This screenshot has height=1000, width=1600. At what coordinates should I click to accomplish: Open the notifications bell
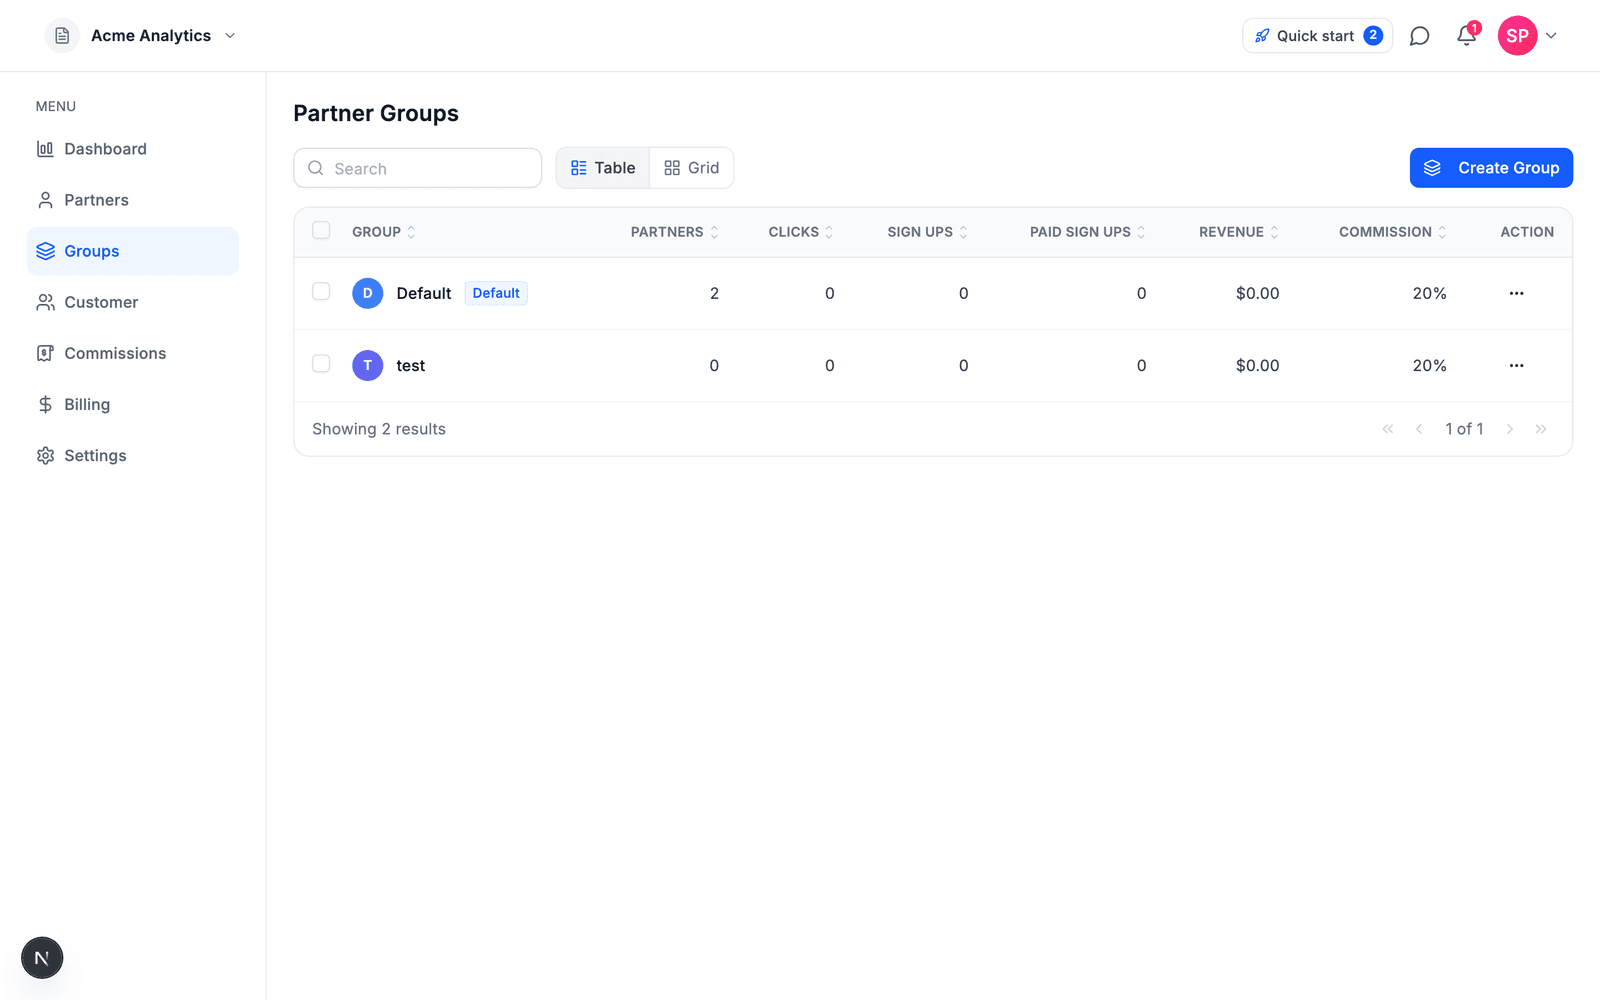[x=1466, y=36]
